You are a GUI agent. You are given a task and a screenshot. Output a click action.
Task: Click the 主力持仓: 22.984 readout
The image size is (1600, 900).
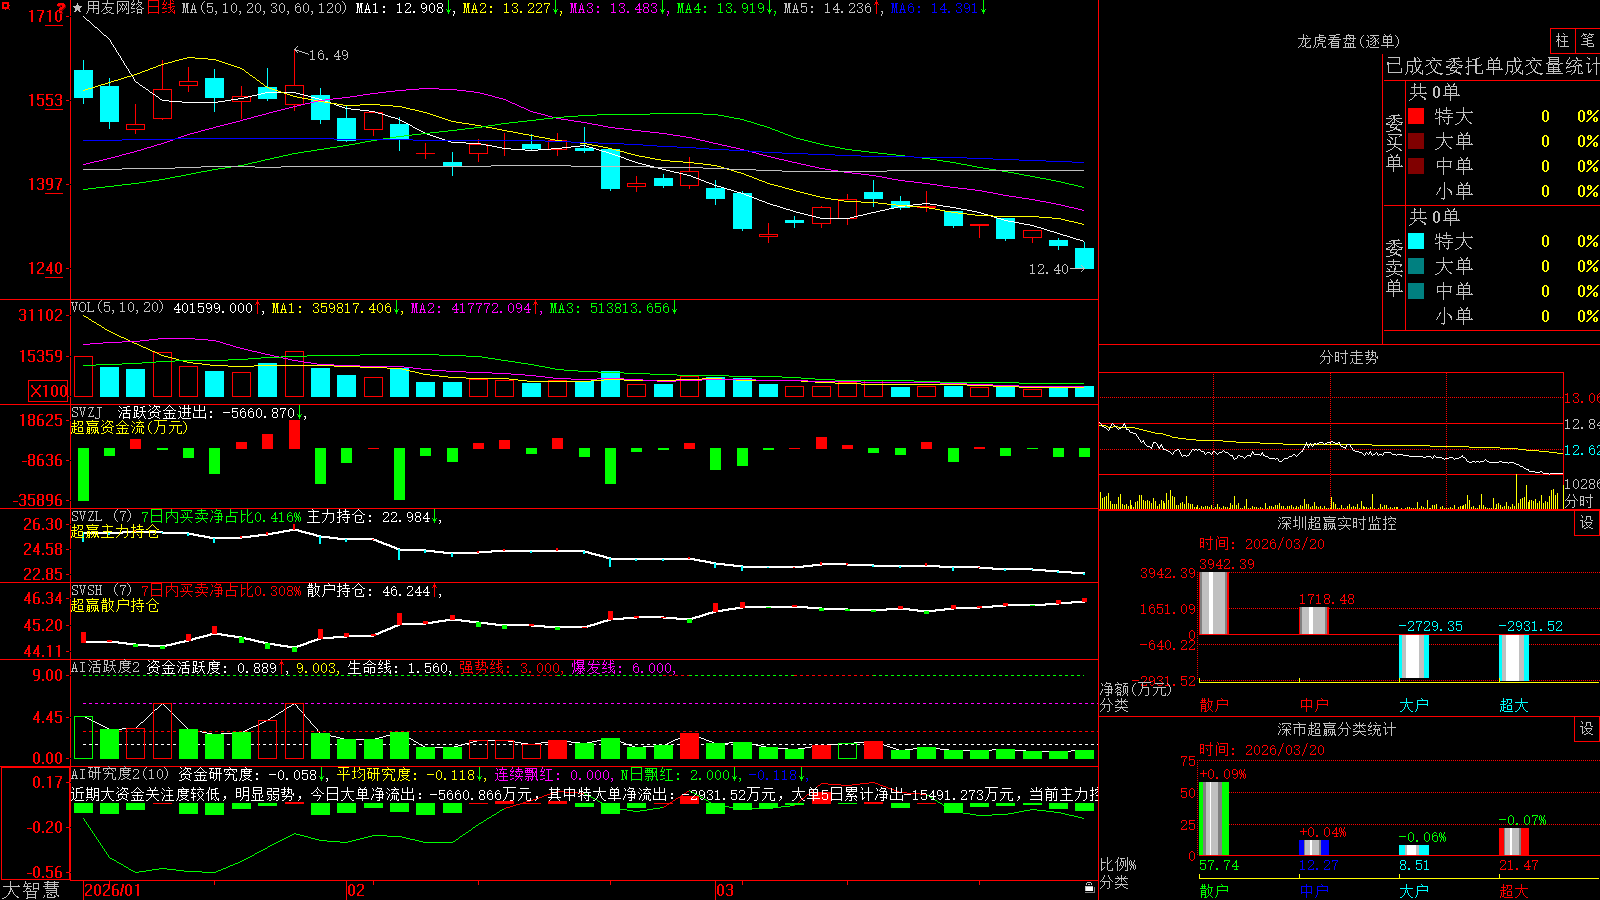374,517
